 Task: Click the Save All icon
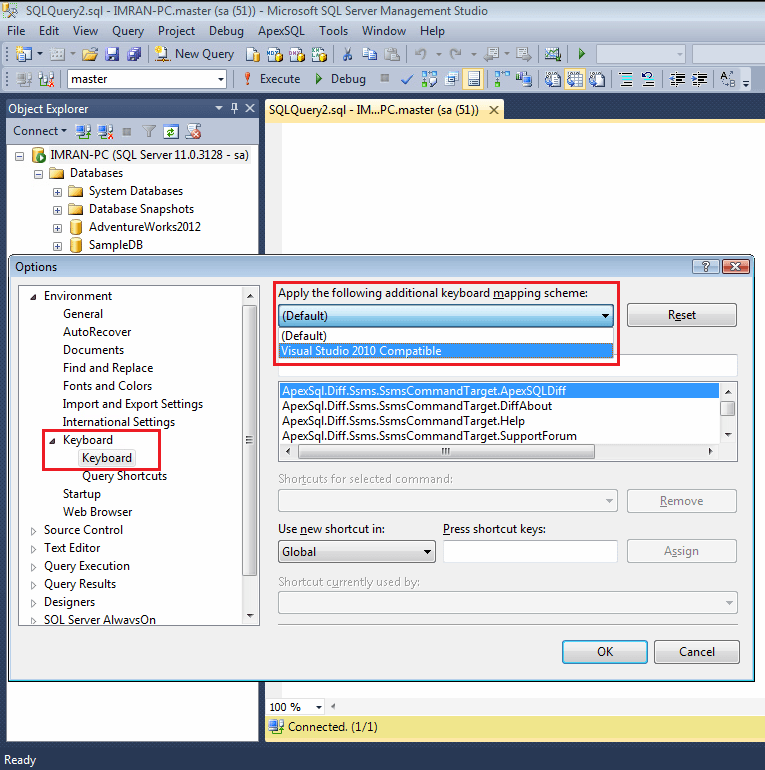(134, 54)
